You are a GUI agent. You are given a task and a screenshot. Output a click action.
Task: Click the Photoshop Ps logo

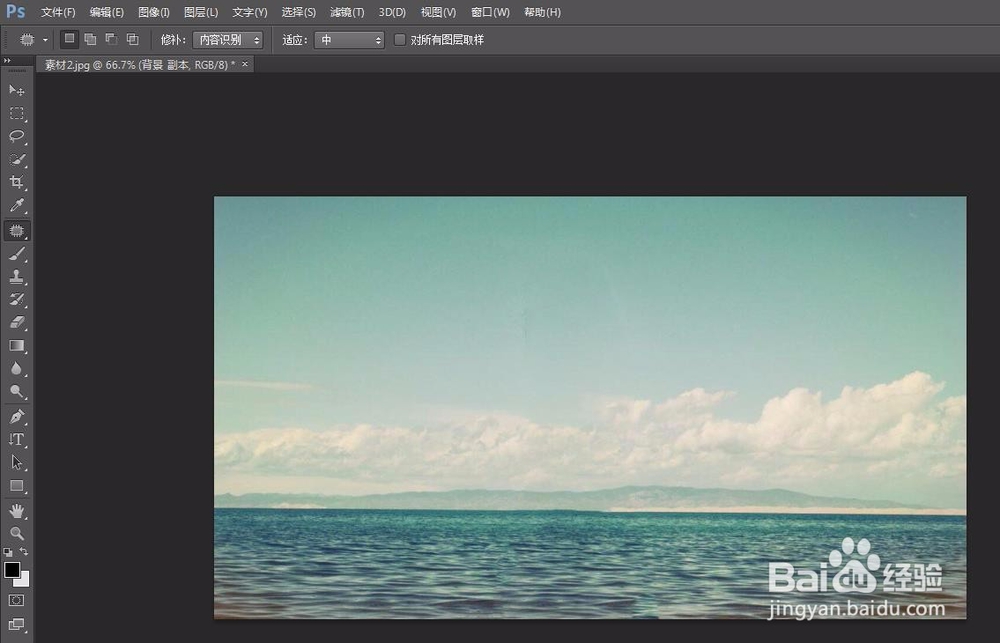click(x=15, y=11)
